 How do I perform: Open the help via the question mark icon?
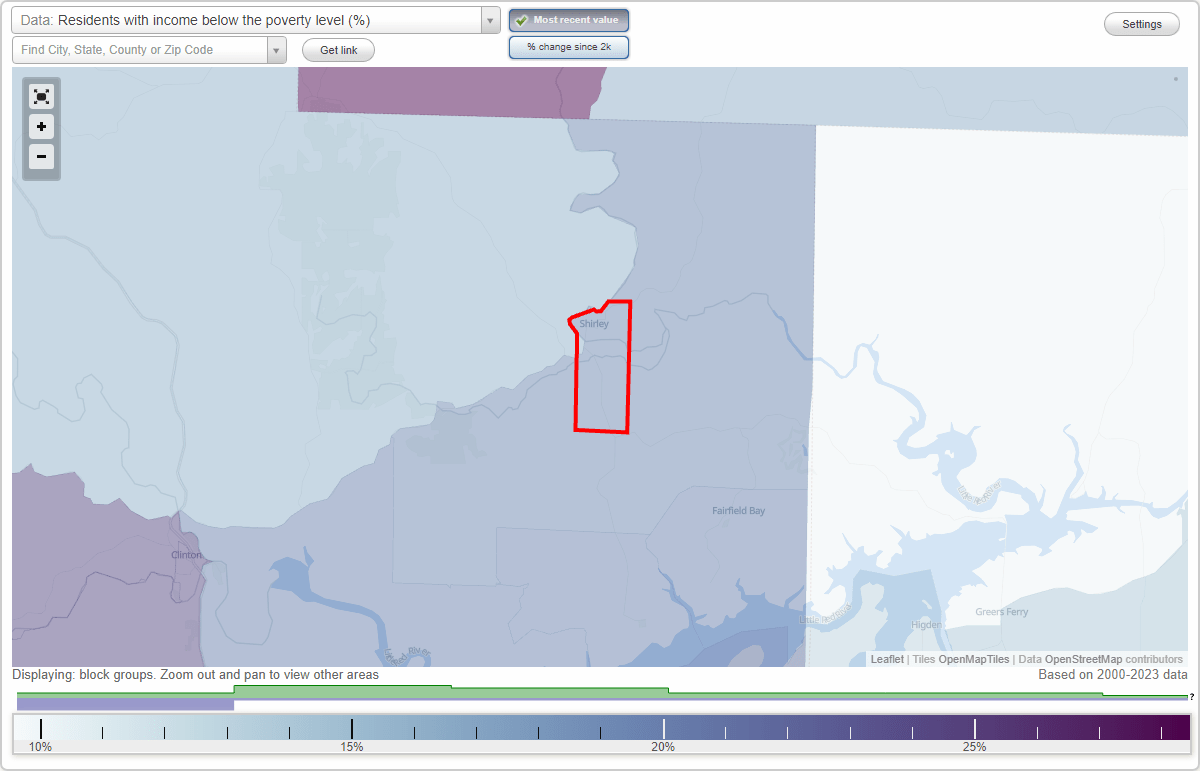coord(1191,696)
